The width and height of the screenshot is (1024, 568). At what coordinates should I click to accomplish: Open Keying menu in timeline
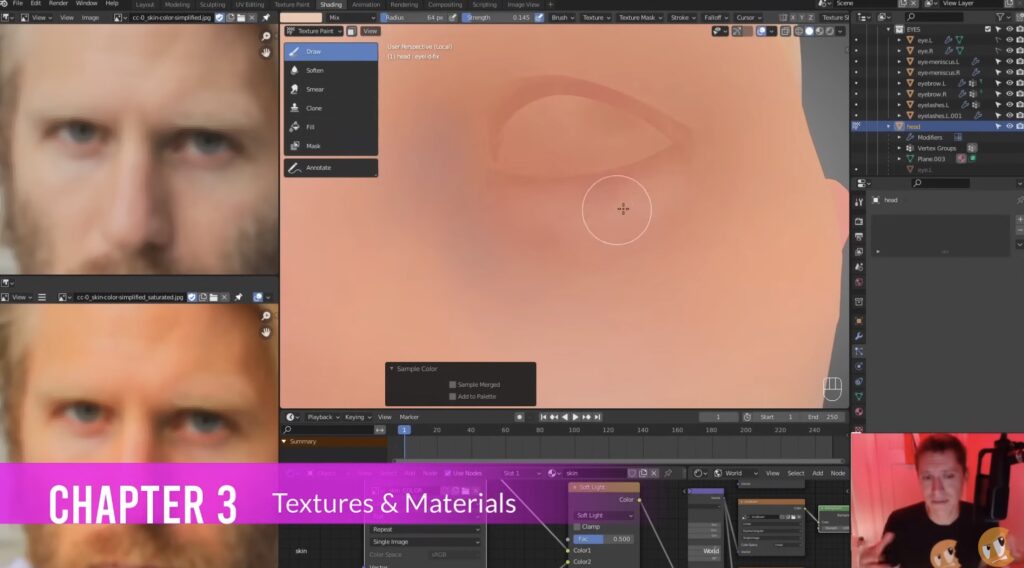(x=358, y=417)
